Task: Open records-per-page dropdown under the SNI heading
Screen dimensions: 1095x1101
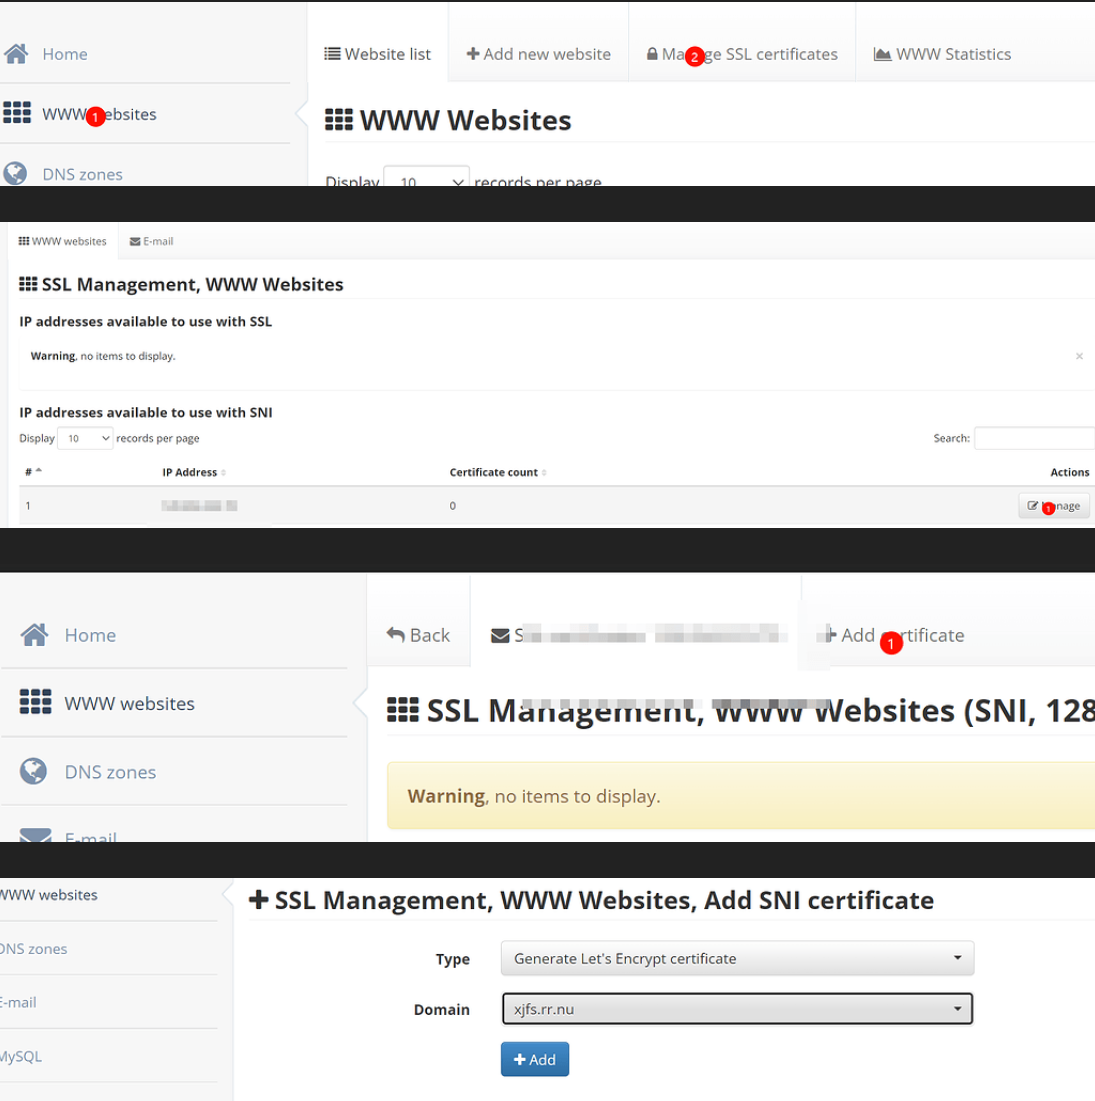Action: pyautogui.click(x=85, y=438)
